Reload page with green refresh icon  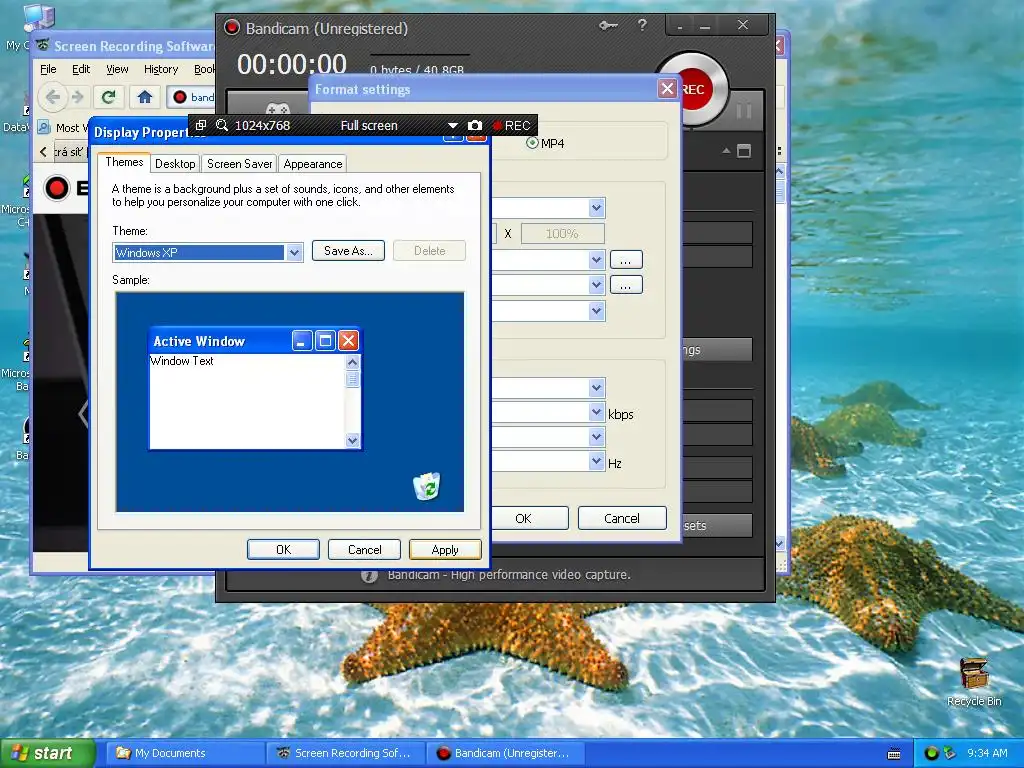[108, 97]
